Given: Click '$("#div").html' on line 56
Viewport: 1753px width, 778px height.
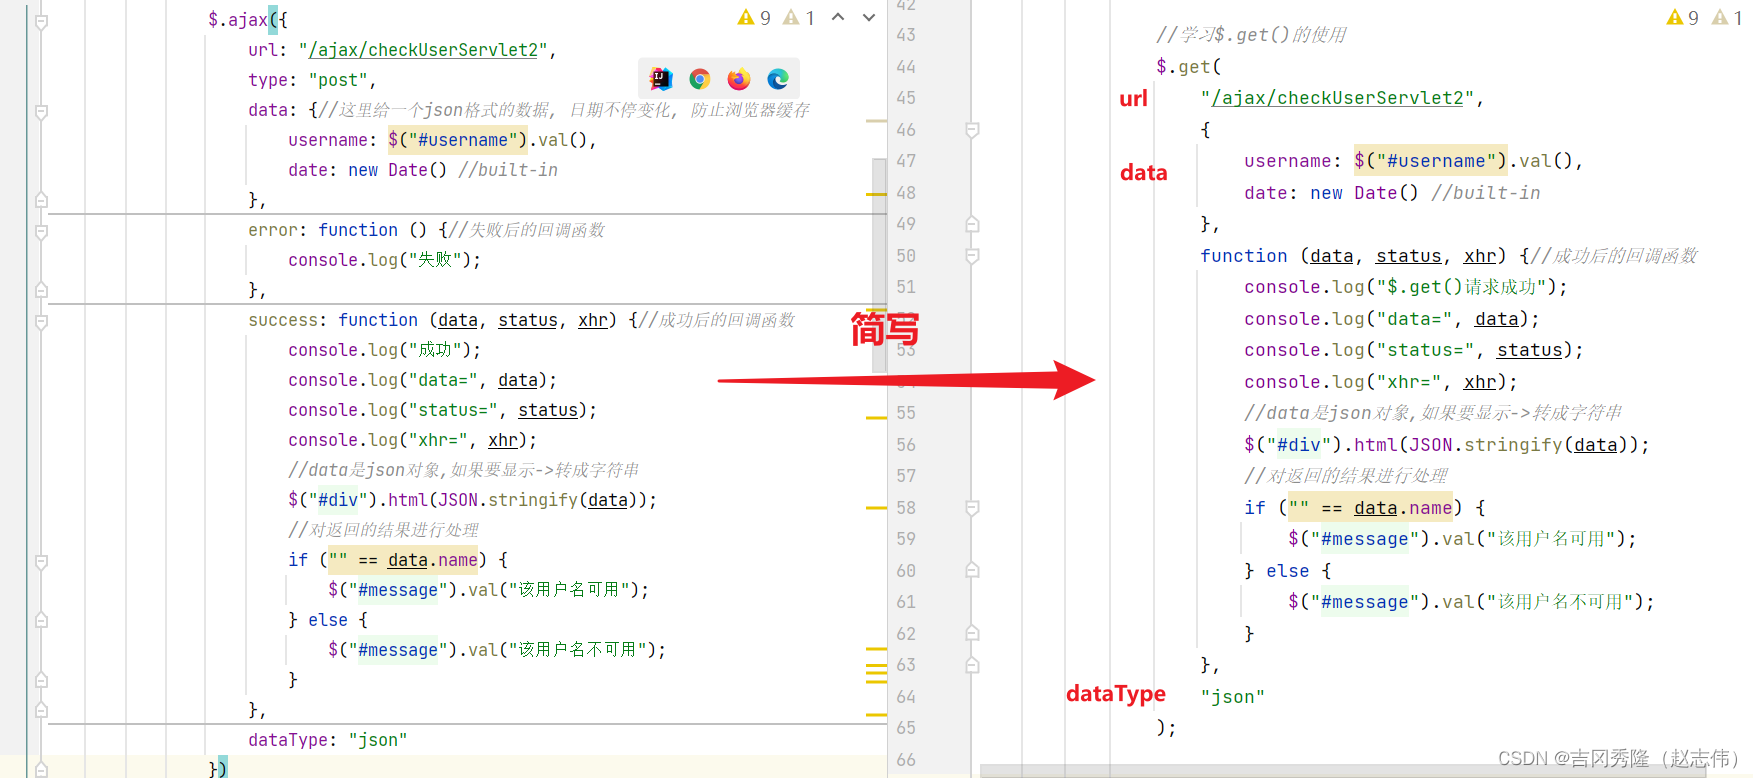Looking at the screenshot, I should [1321, 445].
